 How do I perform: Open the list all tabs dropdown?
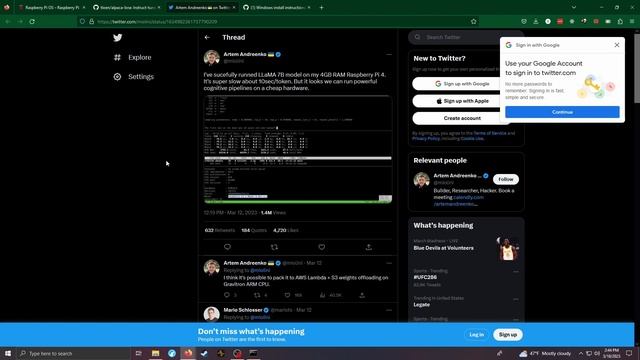(x=573, y=7)
